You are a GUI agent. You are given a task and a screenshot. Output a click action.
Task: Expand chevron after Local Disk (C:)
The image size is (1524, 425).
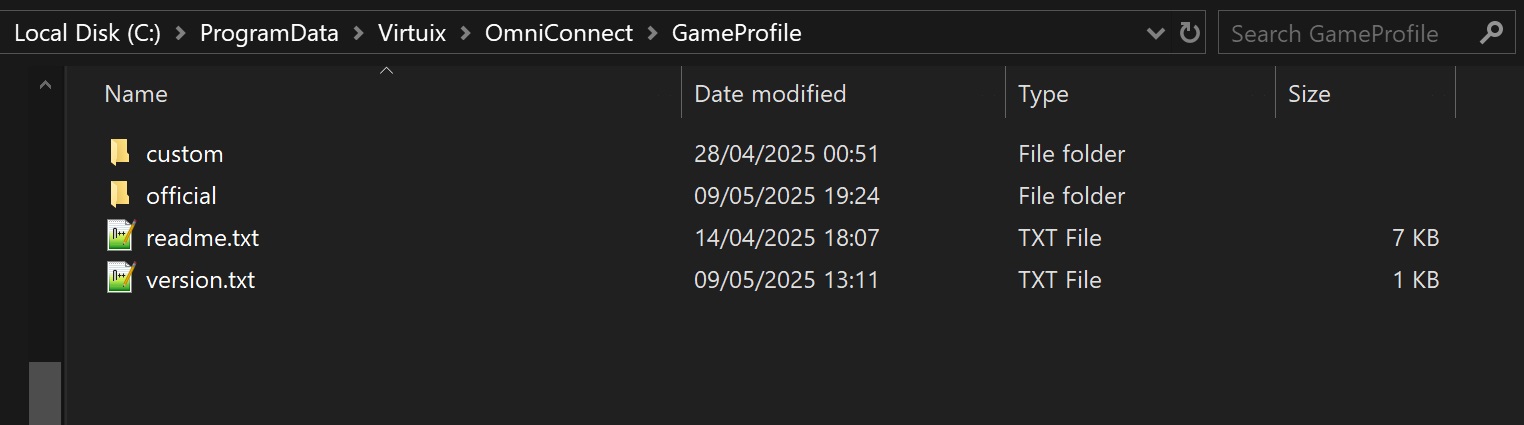click(180, 33)
